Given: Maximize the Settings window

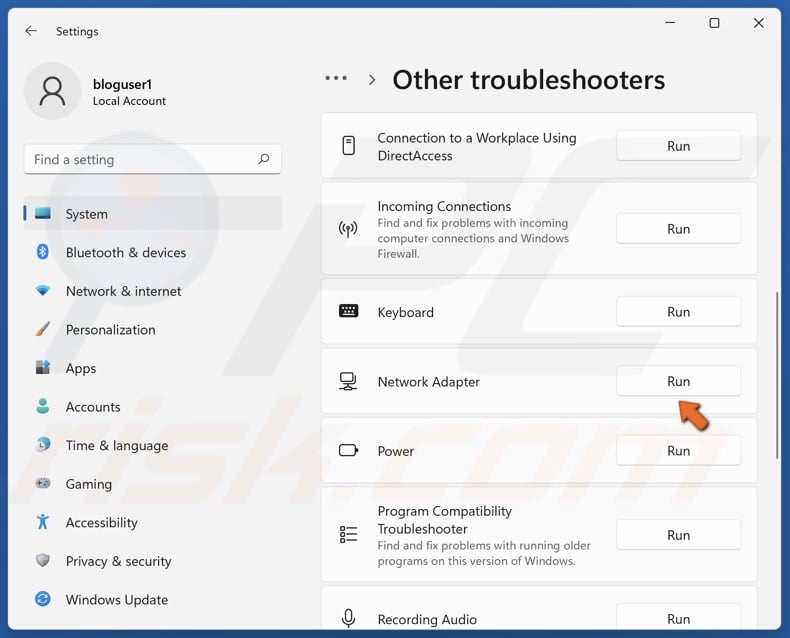Looking at the screenshot, I should [714, 23].
